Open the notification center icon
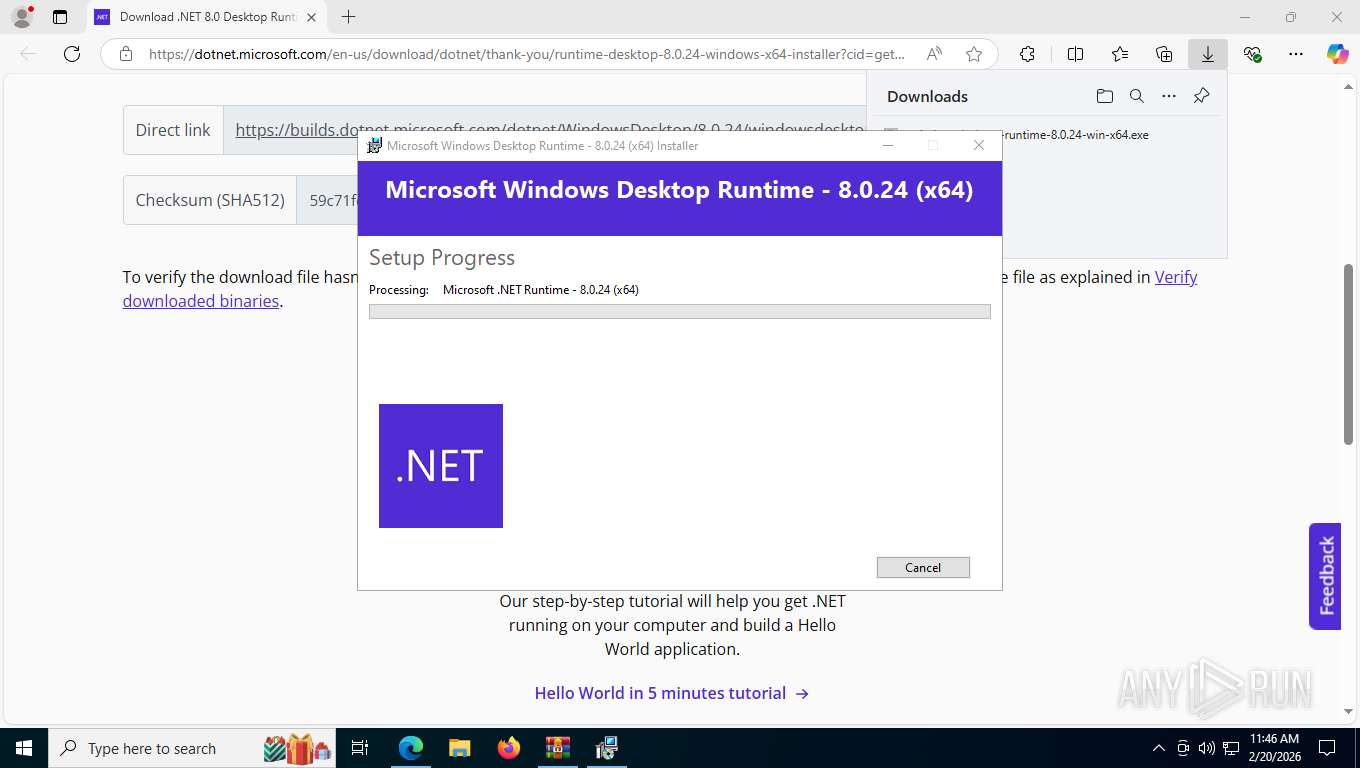 click(x=1327, y=748)
